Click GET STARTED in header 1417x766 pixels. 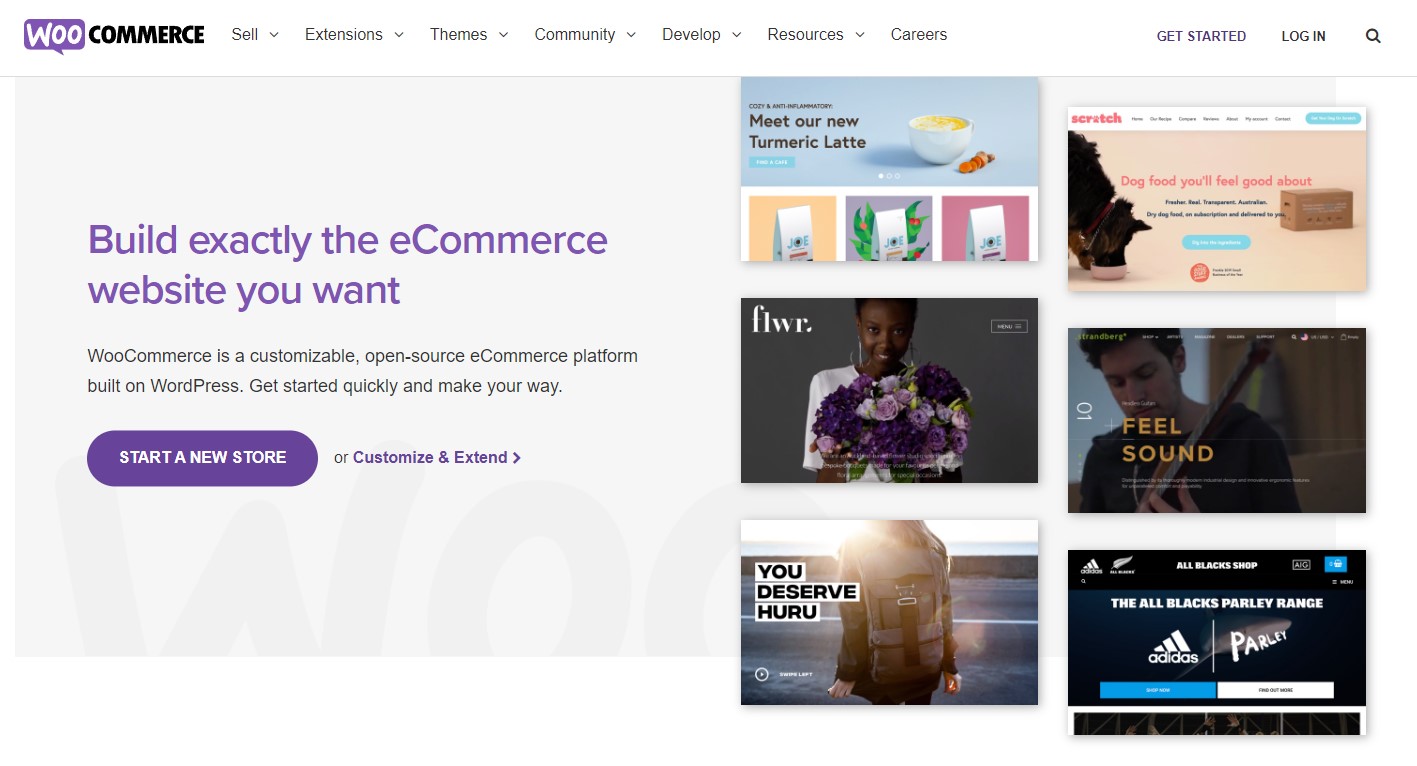pyautogui.click(x=1201, y=36)
